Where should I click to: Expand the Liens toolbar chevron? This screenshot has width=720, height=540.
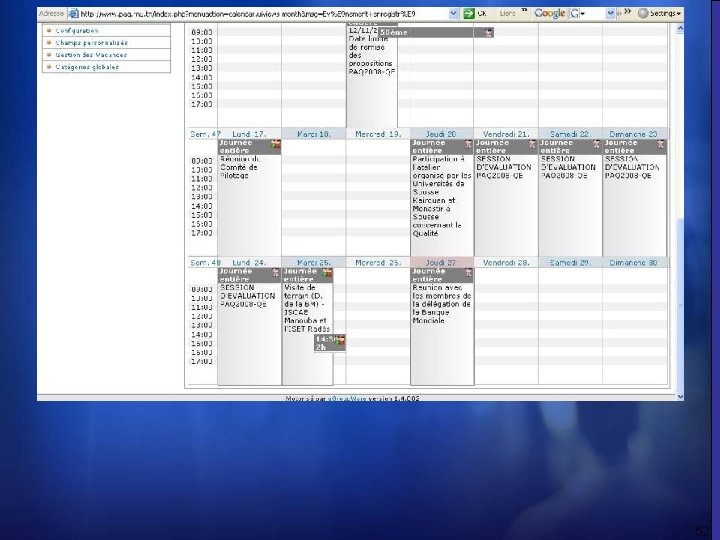click(524, 11)
